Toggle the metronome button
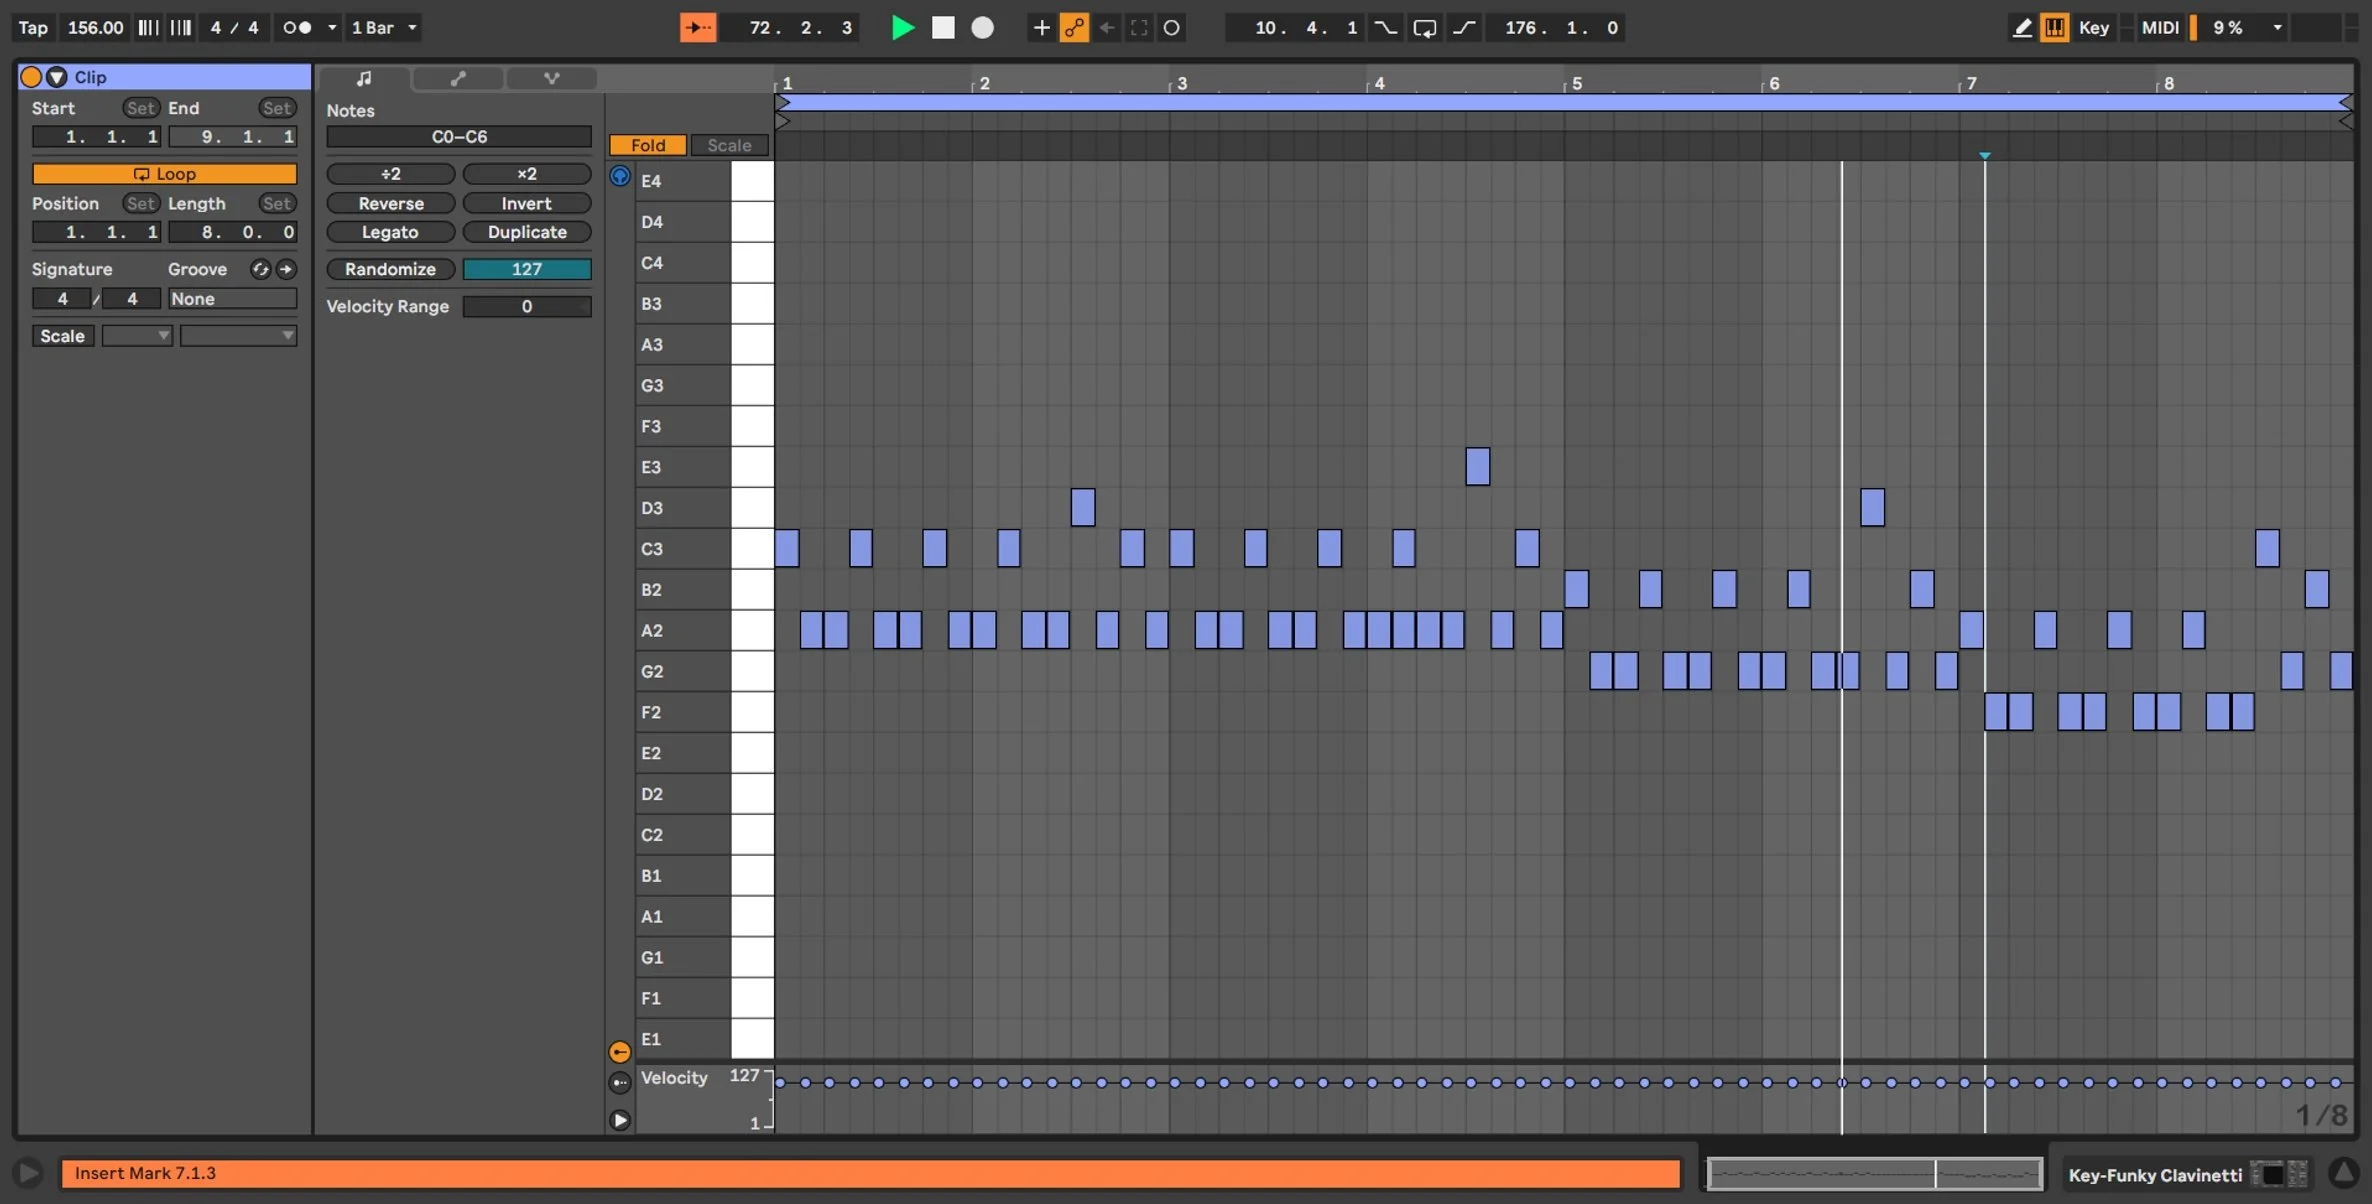2372x1204 pixels. tap(297, 27)
